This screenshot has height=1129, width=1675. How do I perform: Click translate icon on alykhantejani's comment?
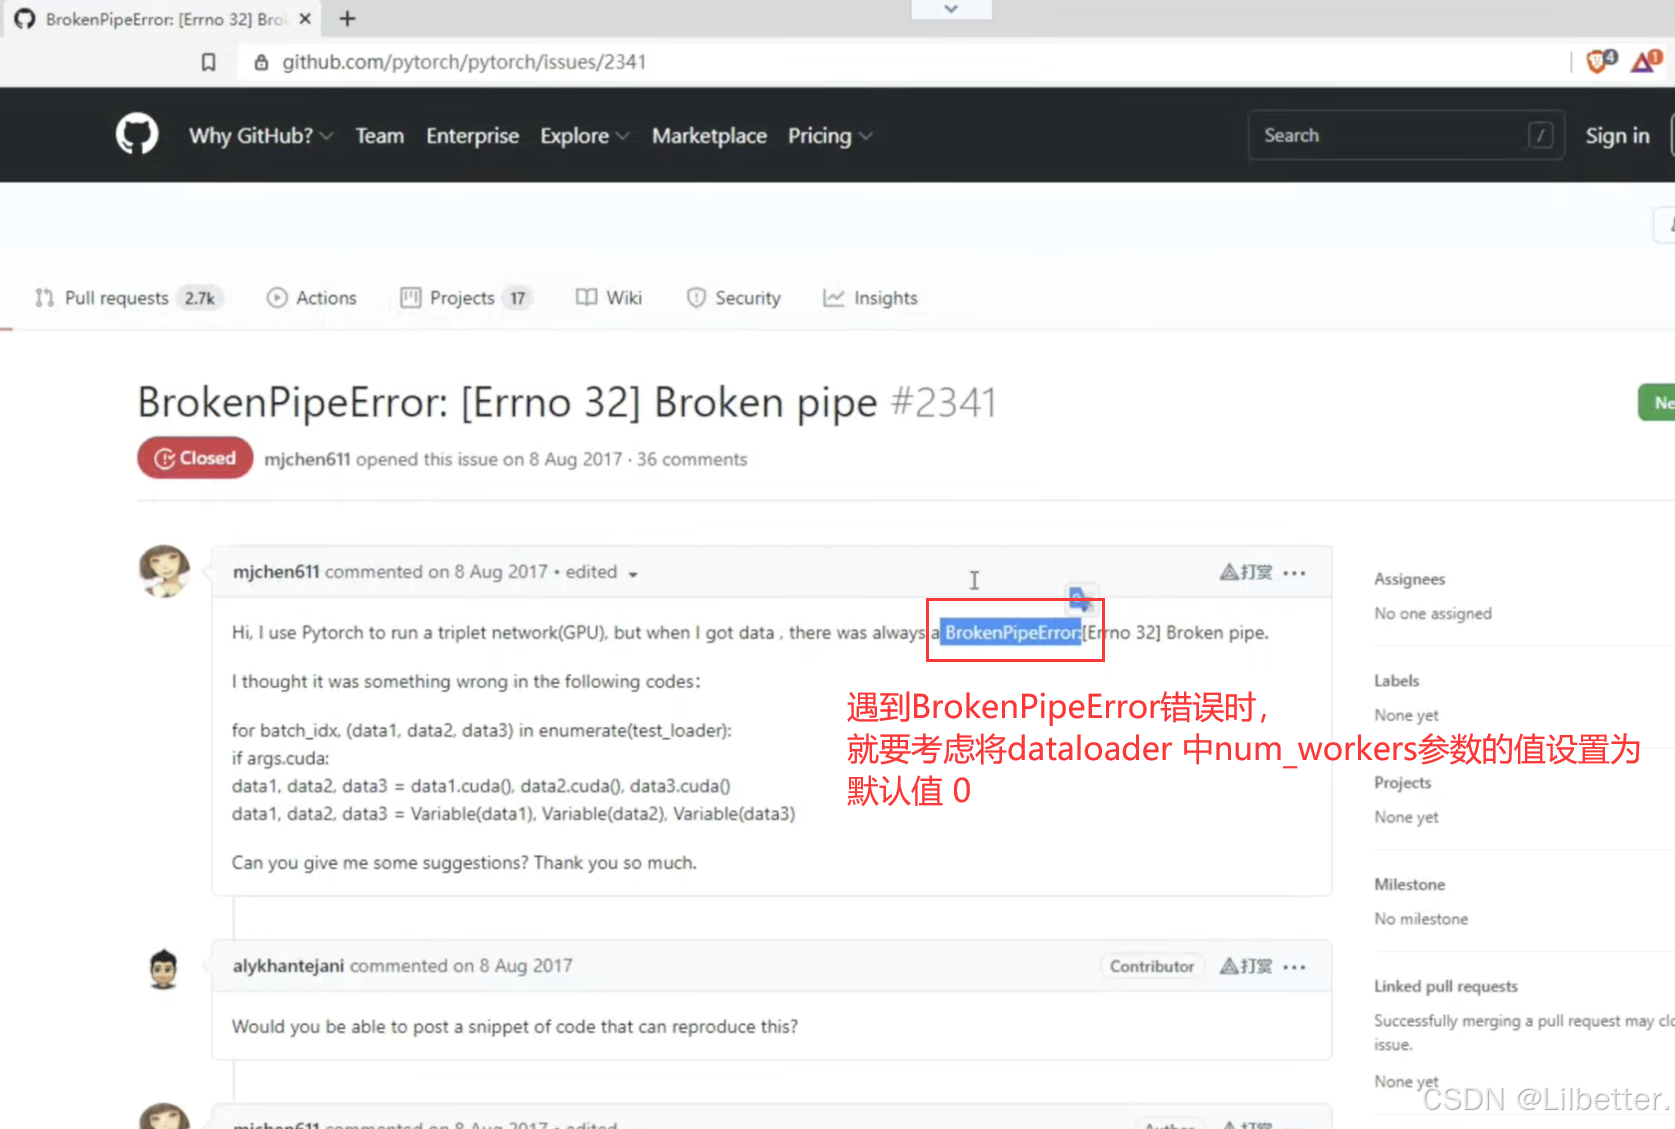[x=1246, y=966]
